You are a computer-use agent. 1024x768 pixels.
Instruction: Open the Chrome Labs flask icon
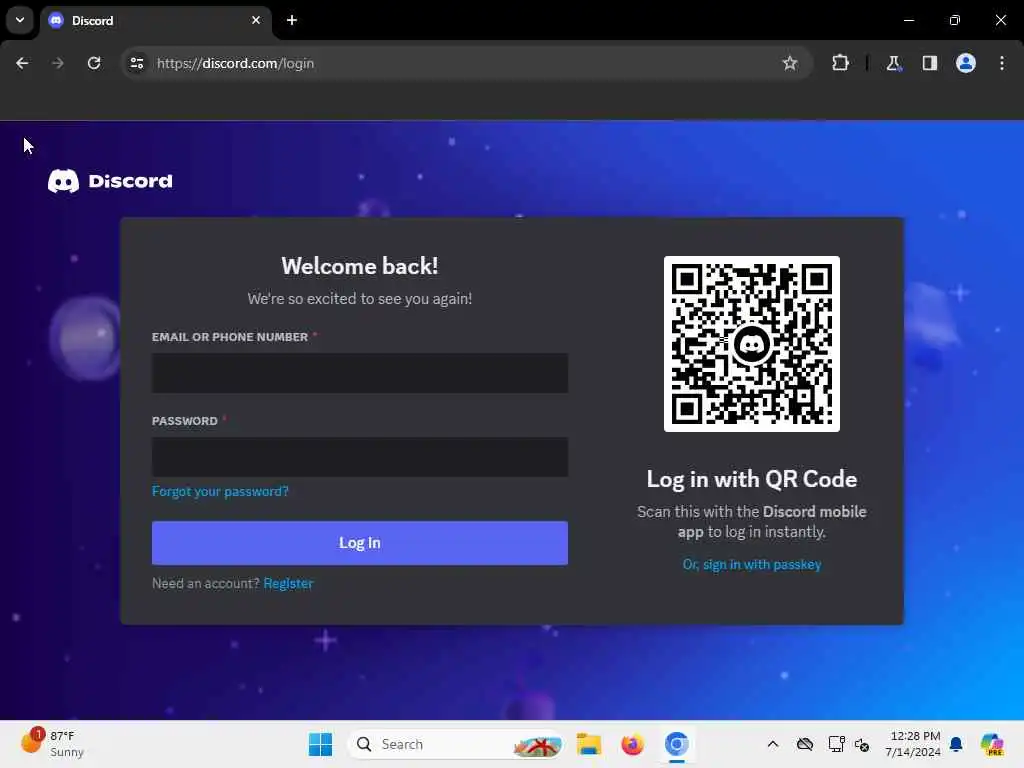tap(893, 63)
